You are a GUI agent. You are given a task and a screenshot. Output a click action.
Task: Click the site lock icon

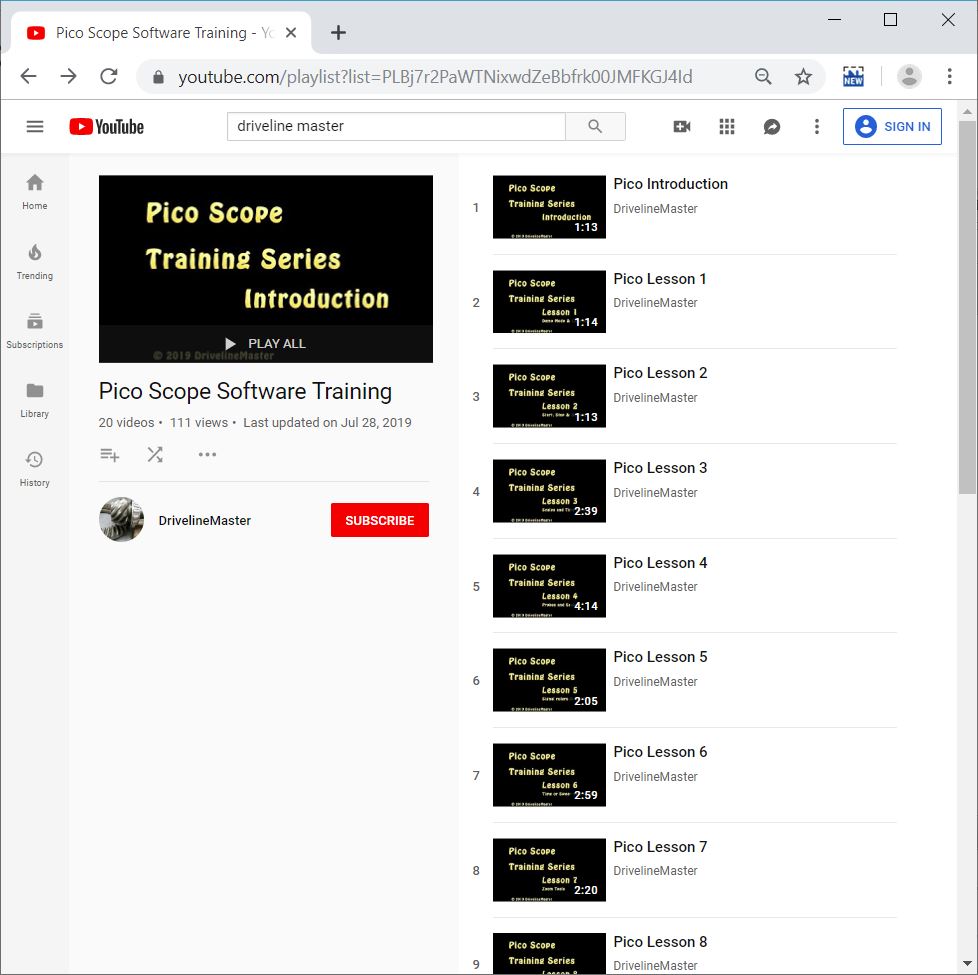click(x=158, y=77)
